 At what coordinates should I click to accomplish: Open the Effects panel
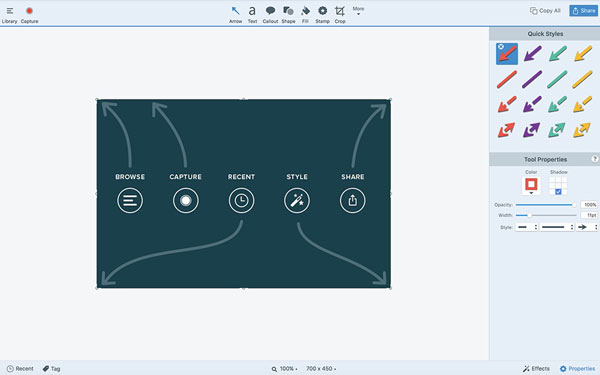[536, 368]
